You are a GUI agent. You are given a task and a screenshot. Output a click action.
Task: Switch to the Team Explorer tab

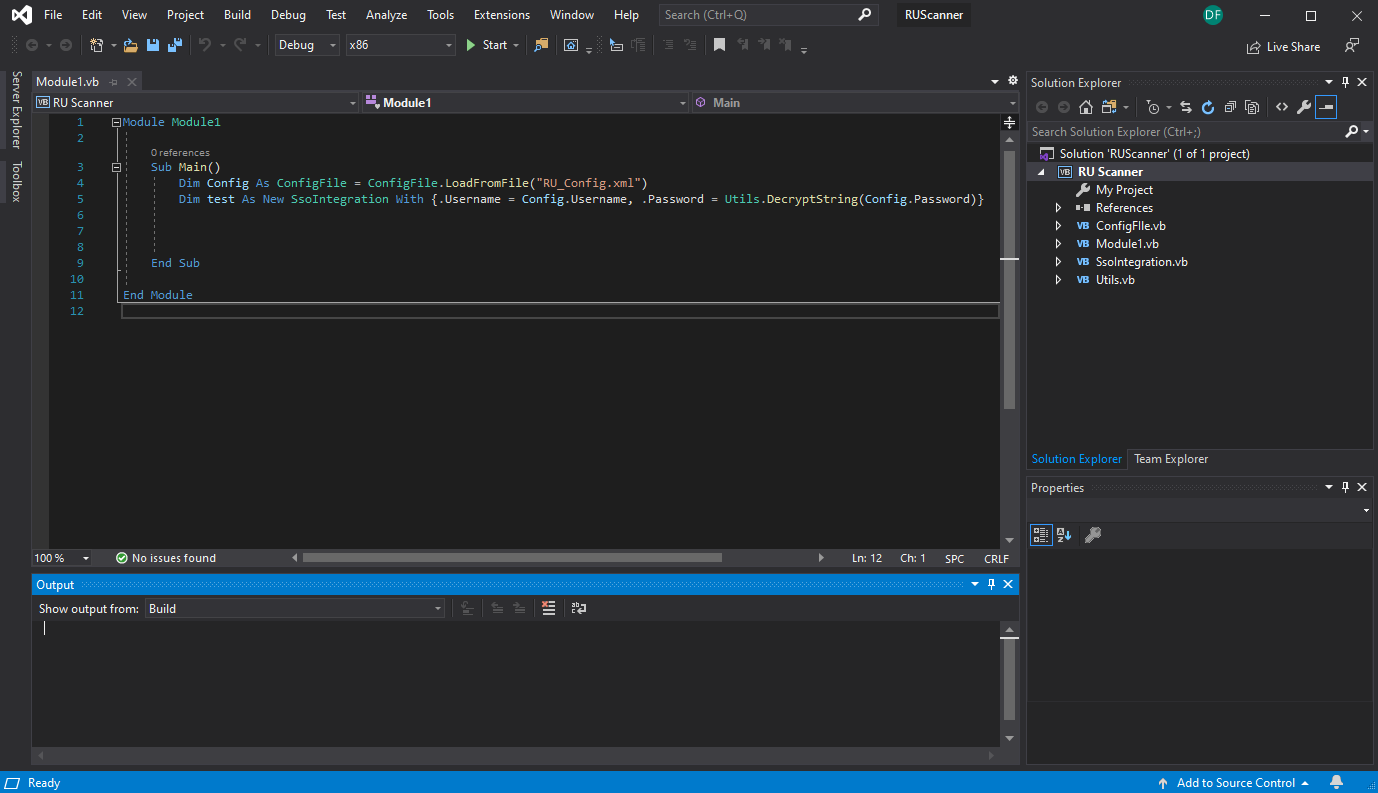(x=1170, y=459)
